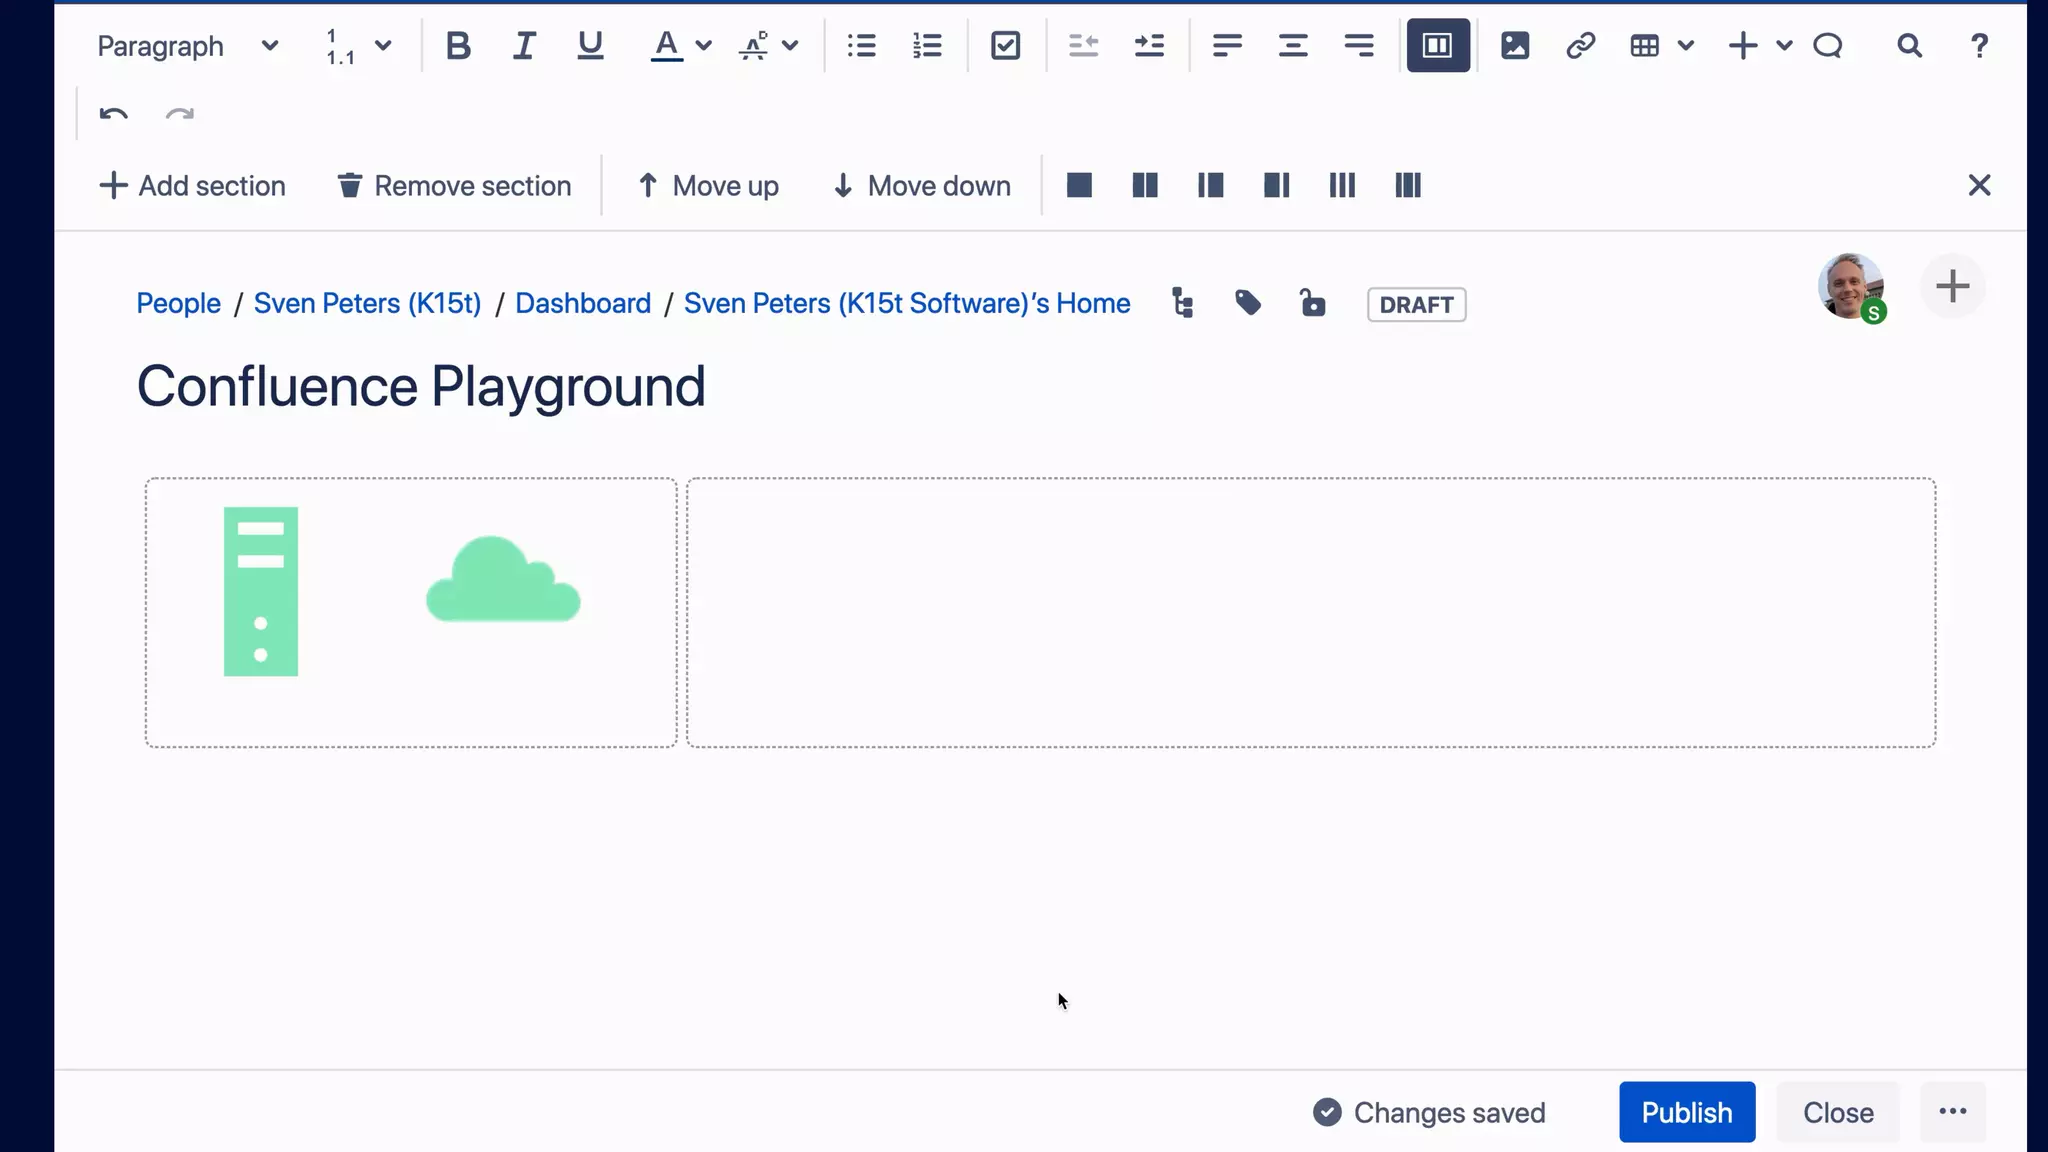Open more formatting options dropdown arrow
The width and height of the screenshot is (2048, 1152).
[790, 45]
